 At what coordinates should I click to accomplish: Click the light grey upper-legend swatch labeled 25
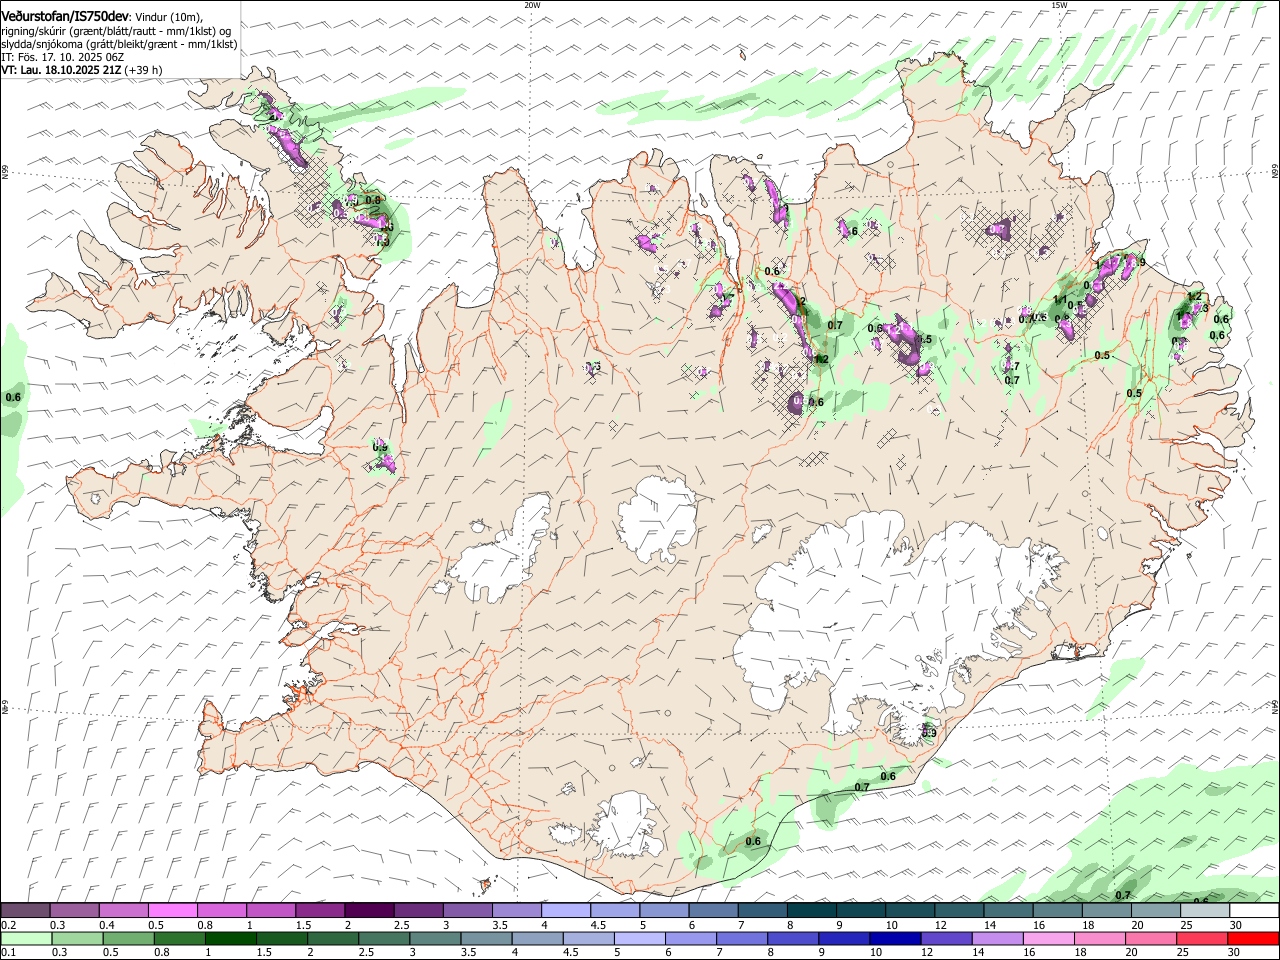click(1205, 911)
